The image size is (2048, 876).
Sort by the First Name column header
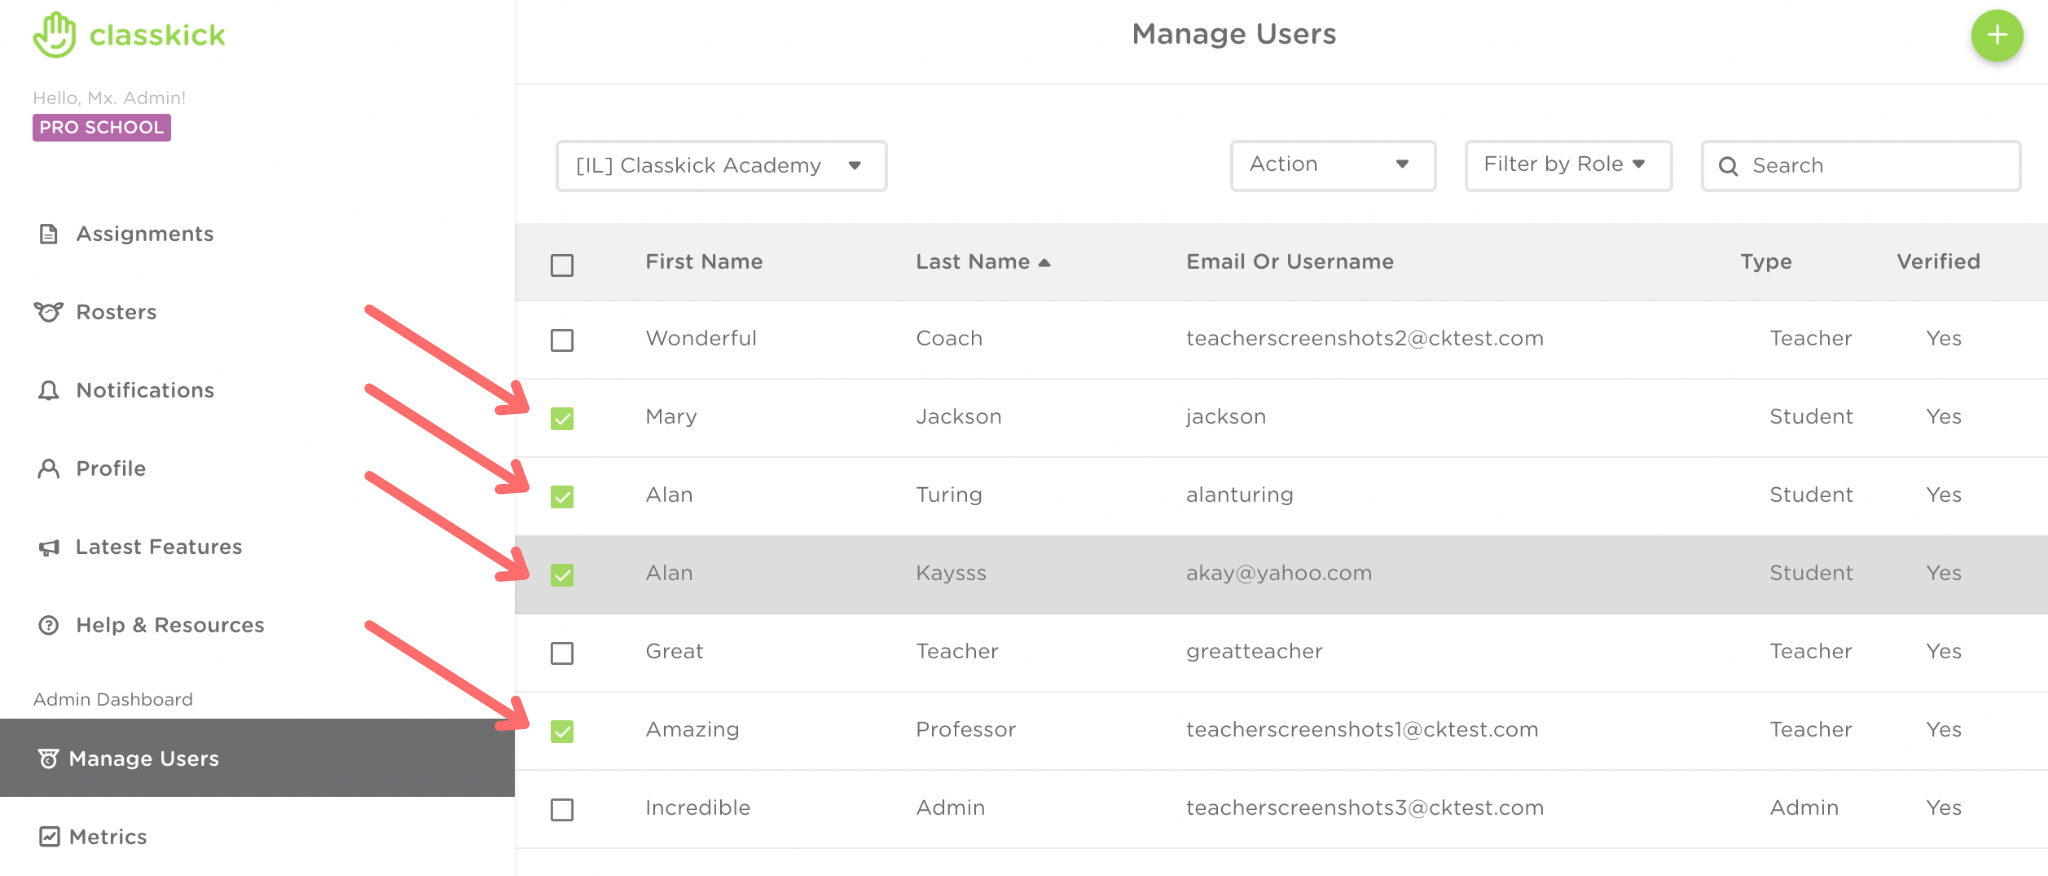click(704, 262)
